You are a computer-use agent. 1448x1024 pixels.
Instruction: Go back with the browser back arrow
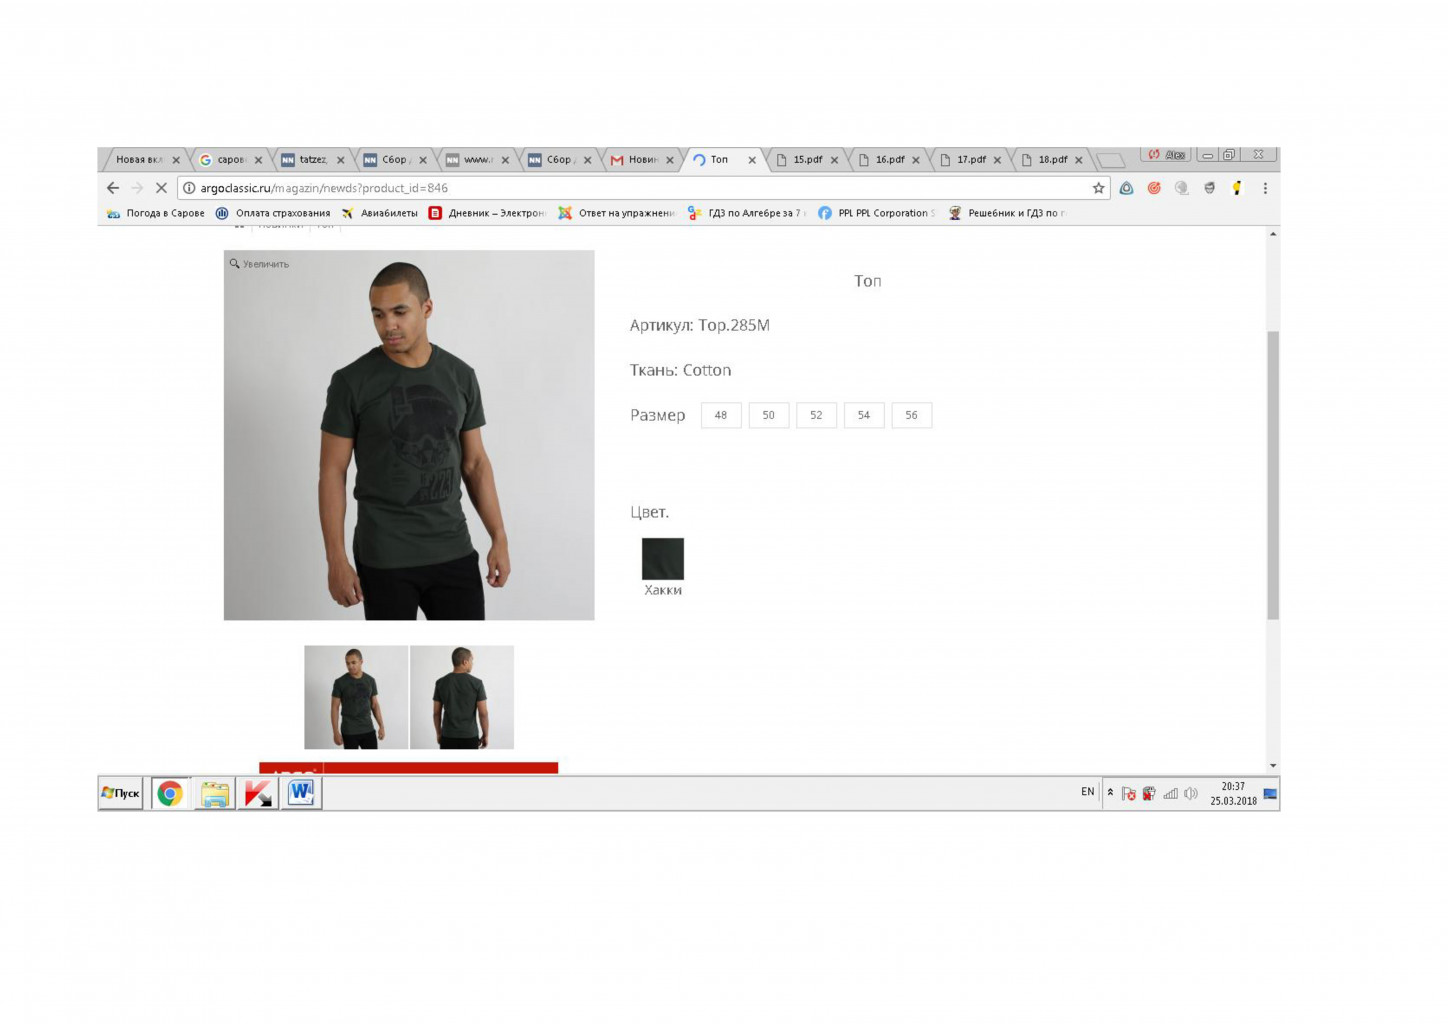coord(113,188)
